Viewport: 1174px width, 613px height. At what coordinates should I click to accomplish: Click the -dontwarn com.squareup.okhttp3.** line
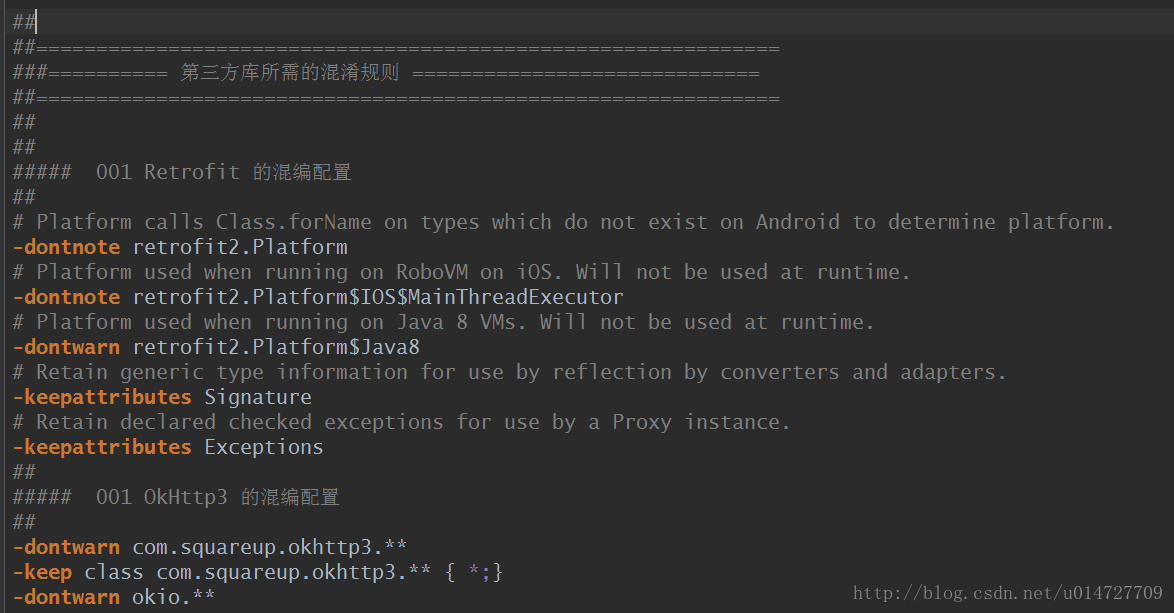(x=210, y=547)
